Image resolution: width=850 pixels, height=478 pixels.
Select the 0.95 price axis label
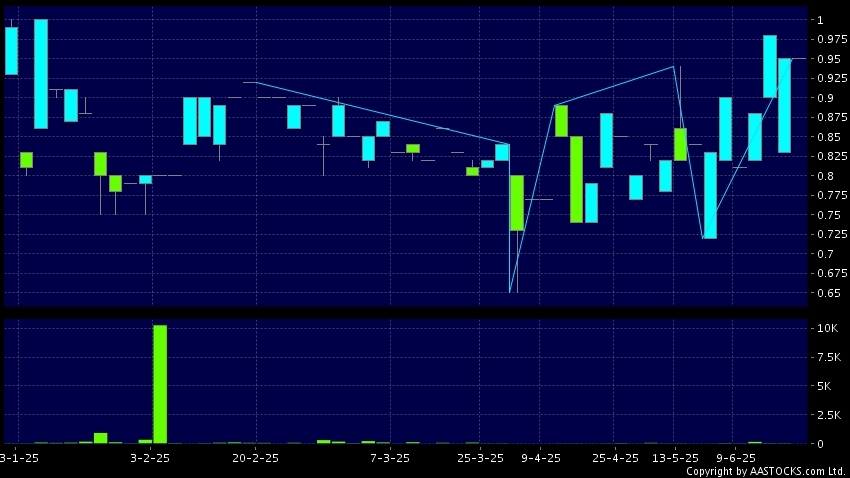tap(829, 59)
